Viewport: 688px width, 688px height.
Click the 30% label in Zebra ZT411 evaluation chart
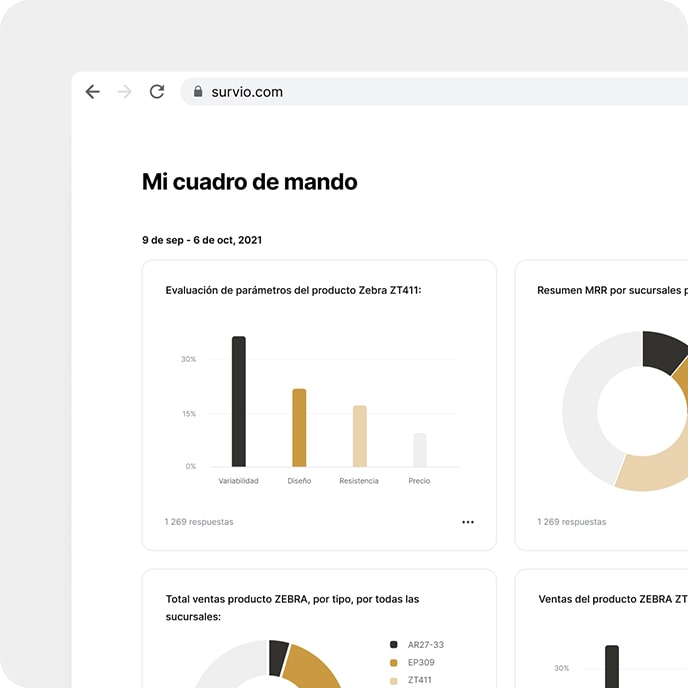[x=189, y=359]
